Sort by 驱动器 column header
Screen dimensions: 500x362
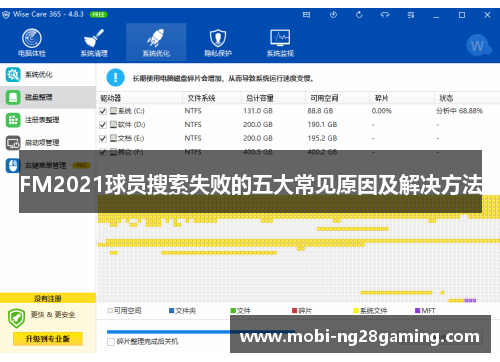[139, 98]
